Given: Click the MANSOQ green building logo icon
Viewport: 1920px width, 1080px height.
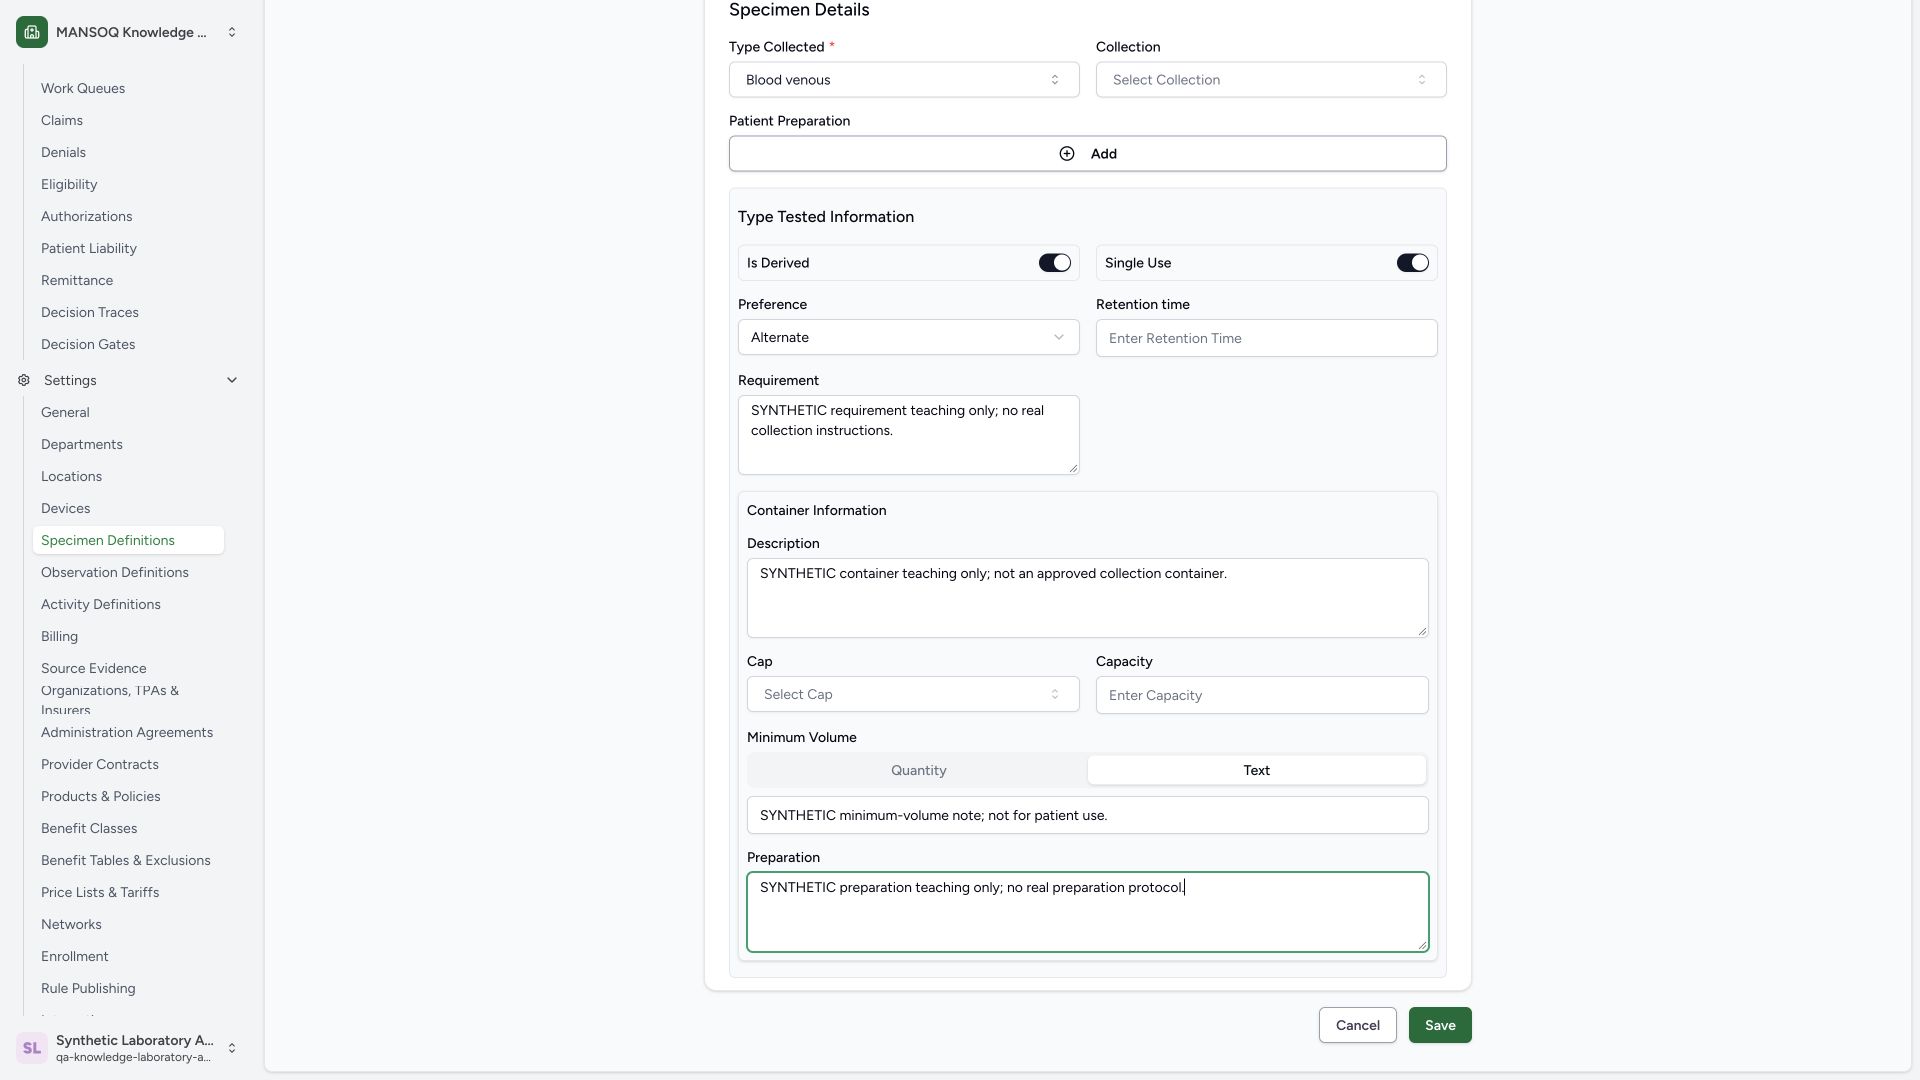Looking at the screenshot, I should click(32, 32).
